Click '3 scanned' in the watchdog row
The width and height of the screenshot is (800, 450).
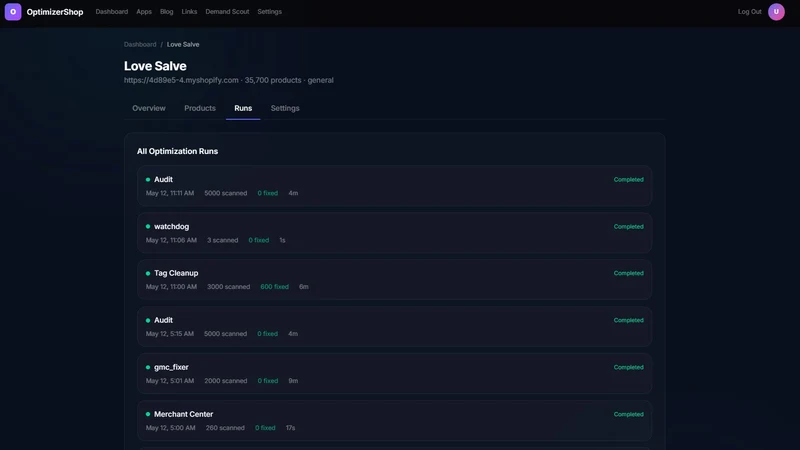coord(222,240)
